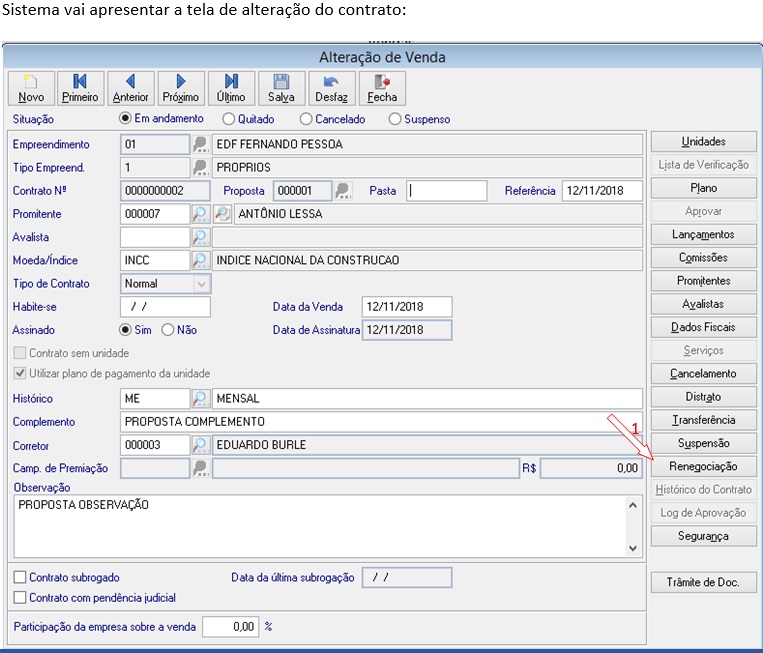Screen dimensions: 763x653
Task: Click the Data da Venda field
Action: click(x=407, y=307)
